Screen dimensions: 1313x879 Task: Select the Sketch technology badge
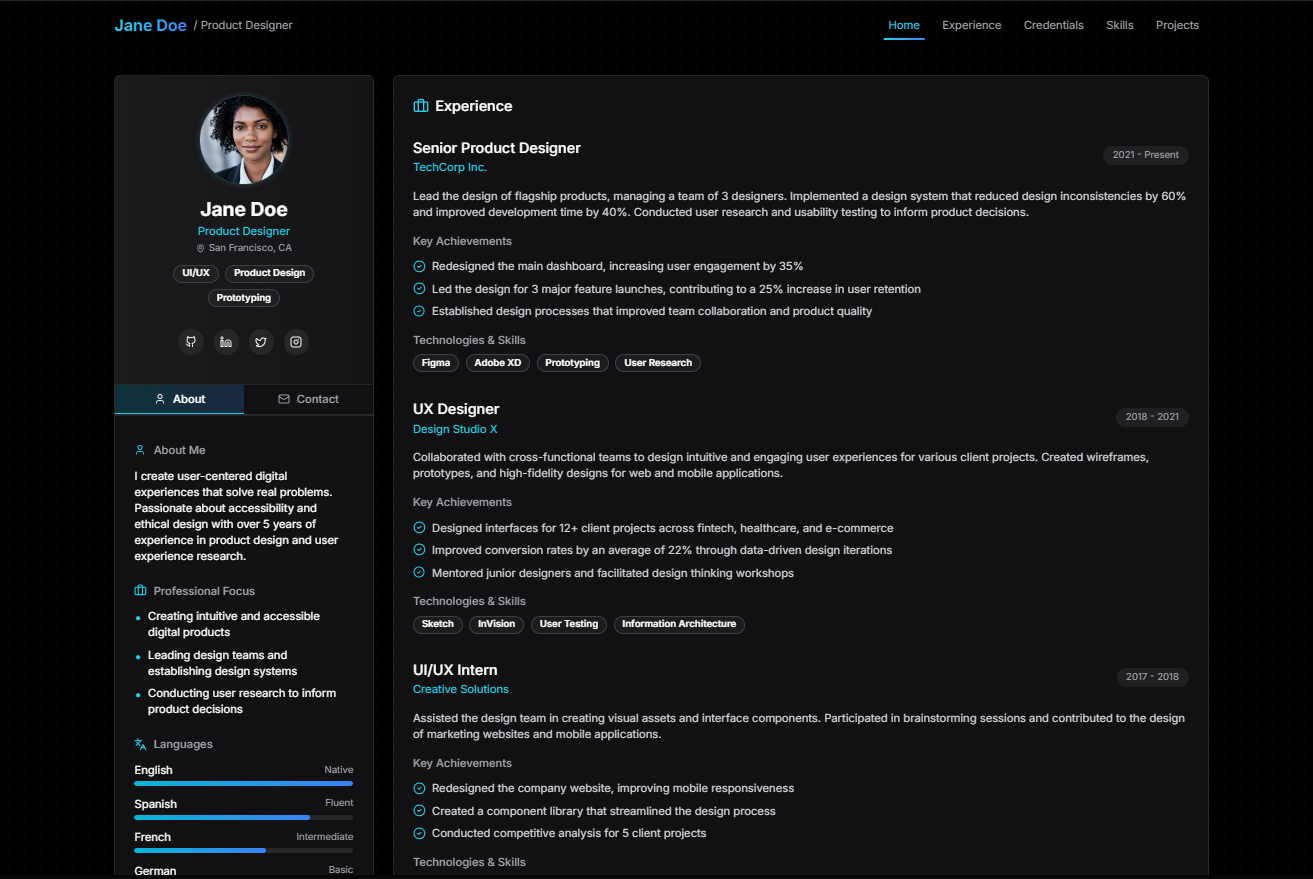[437, 623]
